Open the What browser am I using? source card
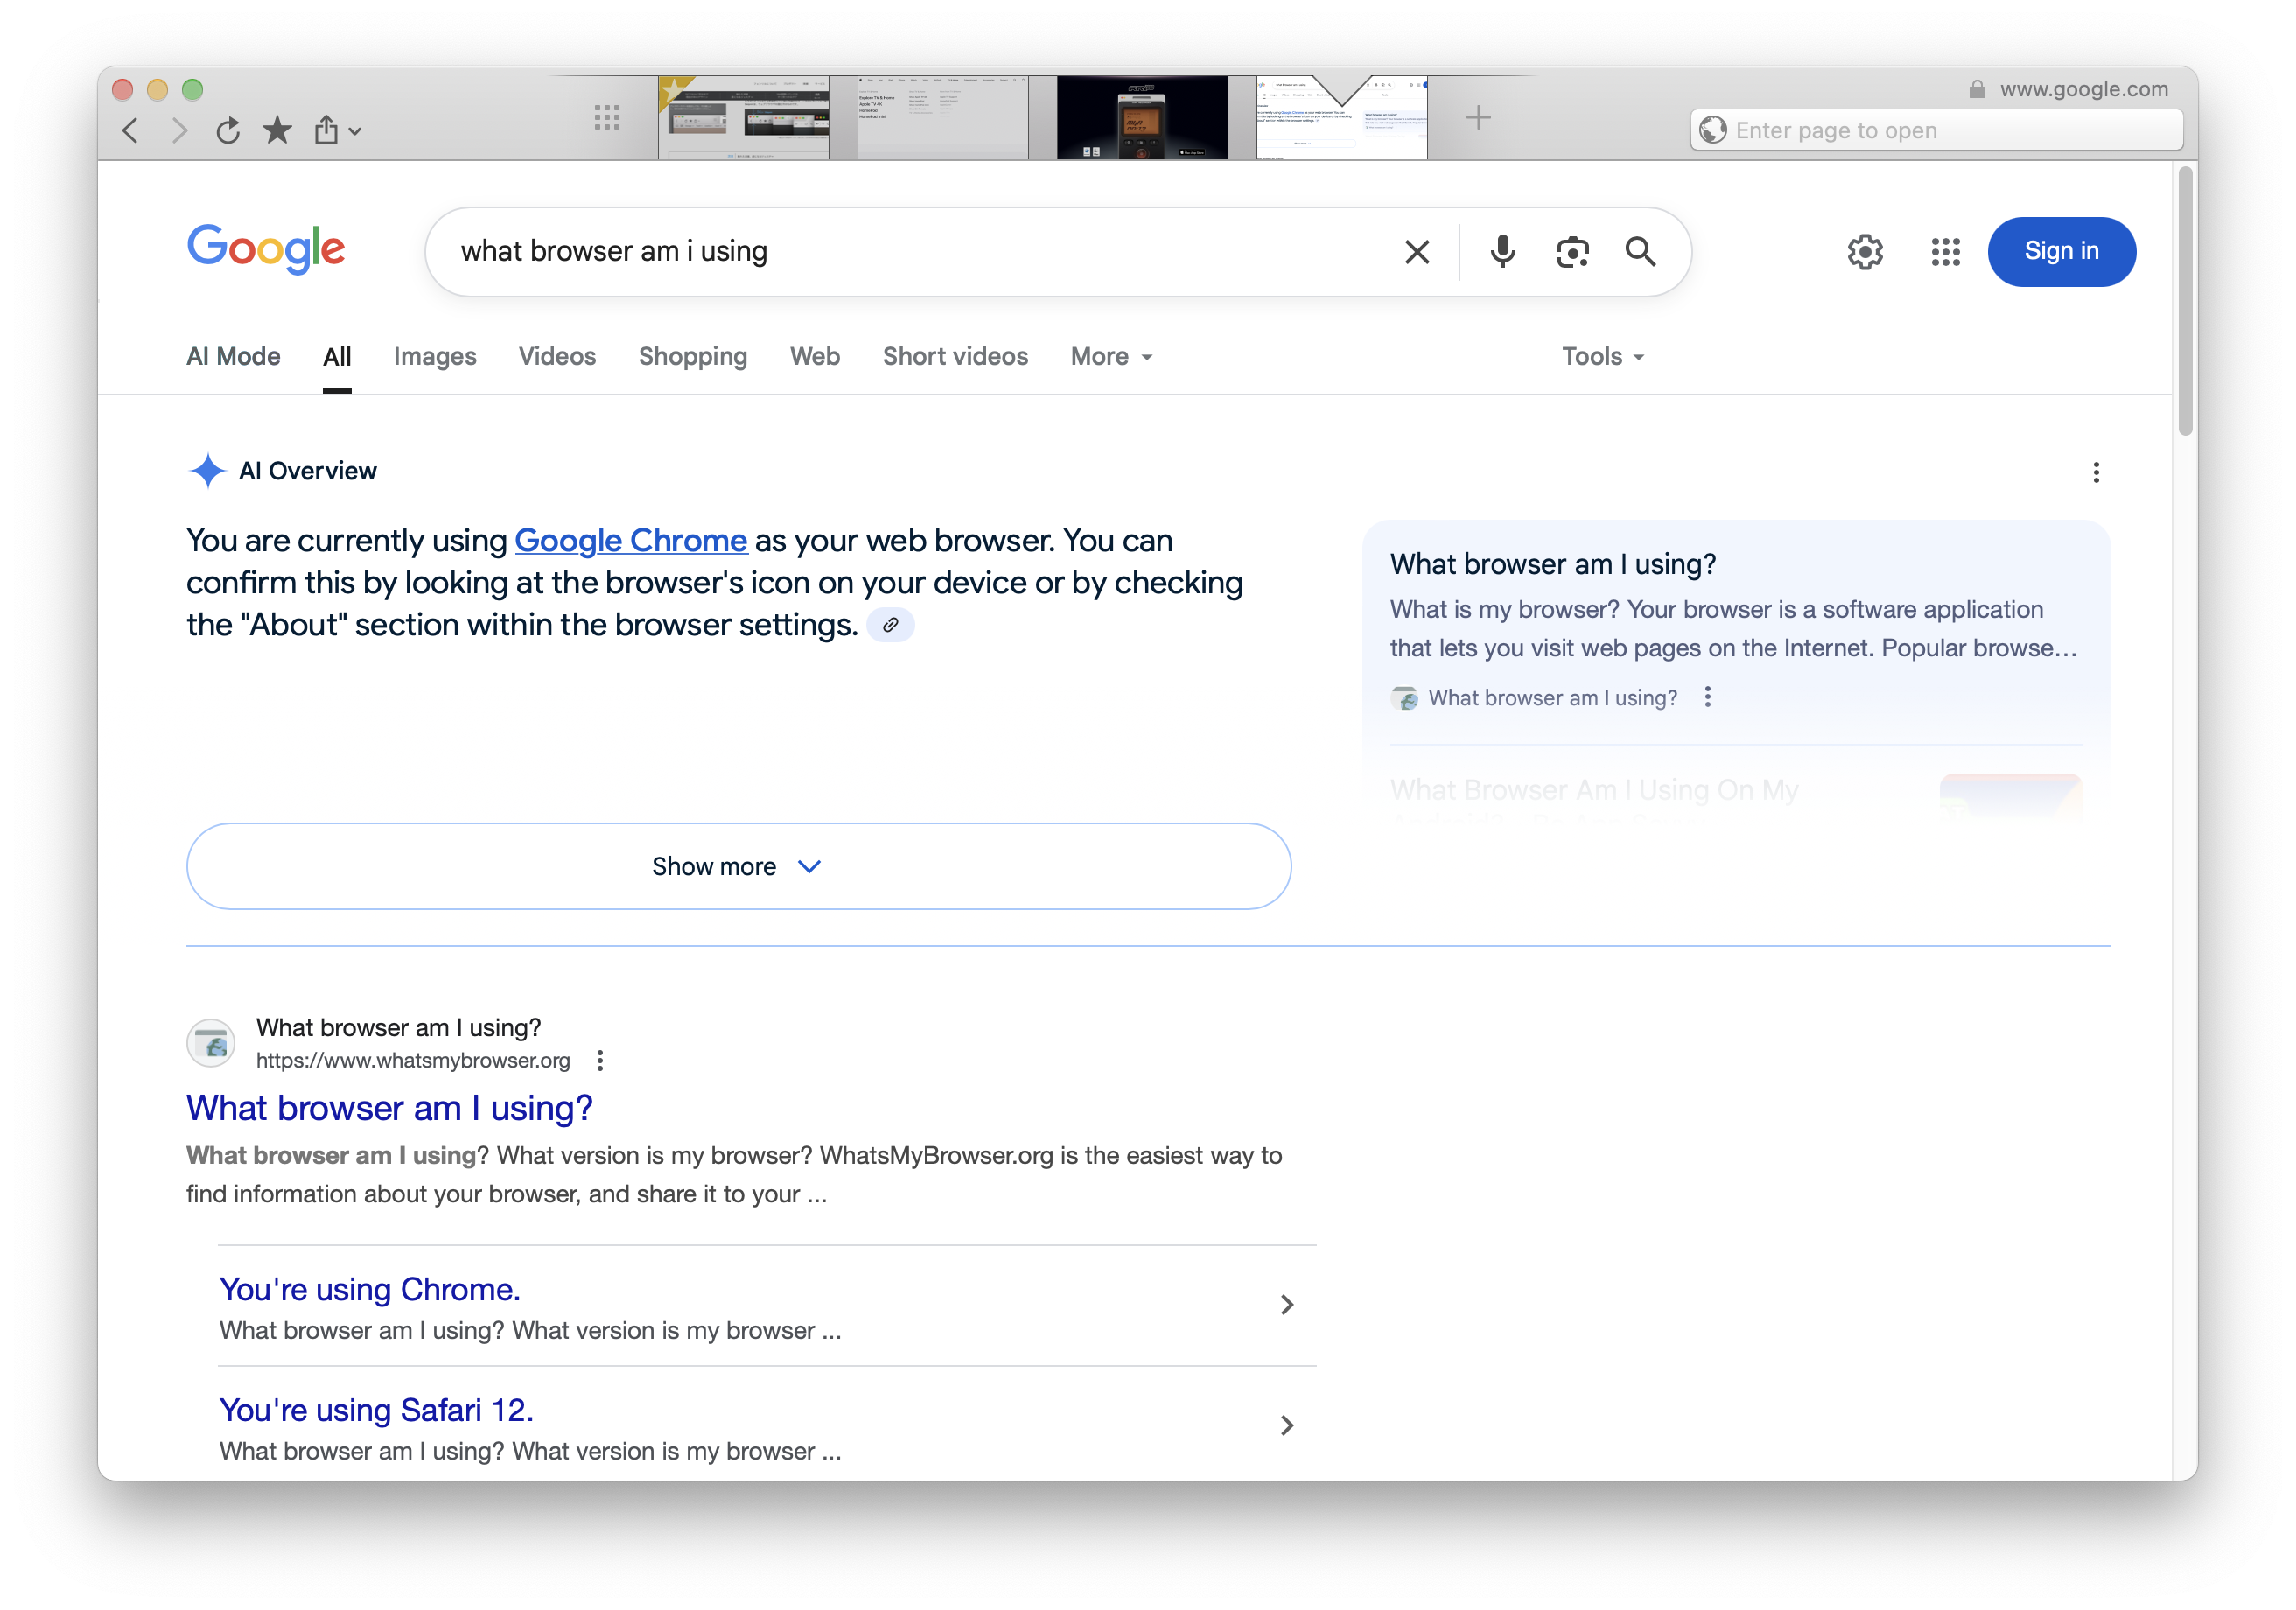 pyautogui.click(x=1736, y=631)
